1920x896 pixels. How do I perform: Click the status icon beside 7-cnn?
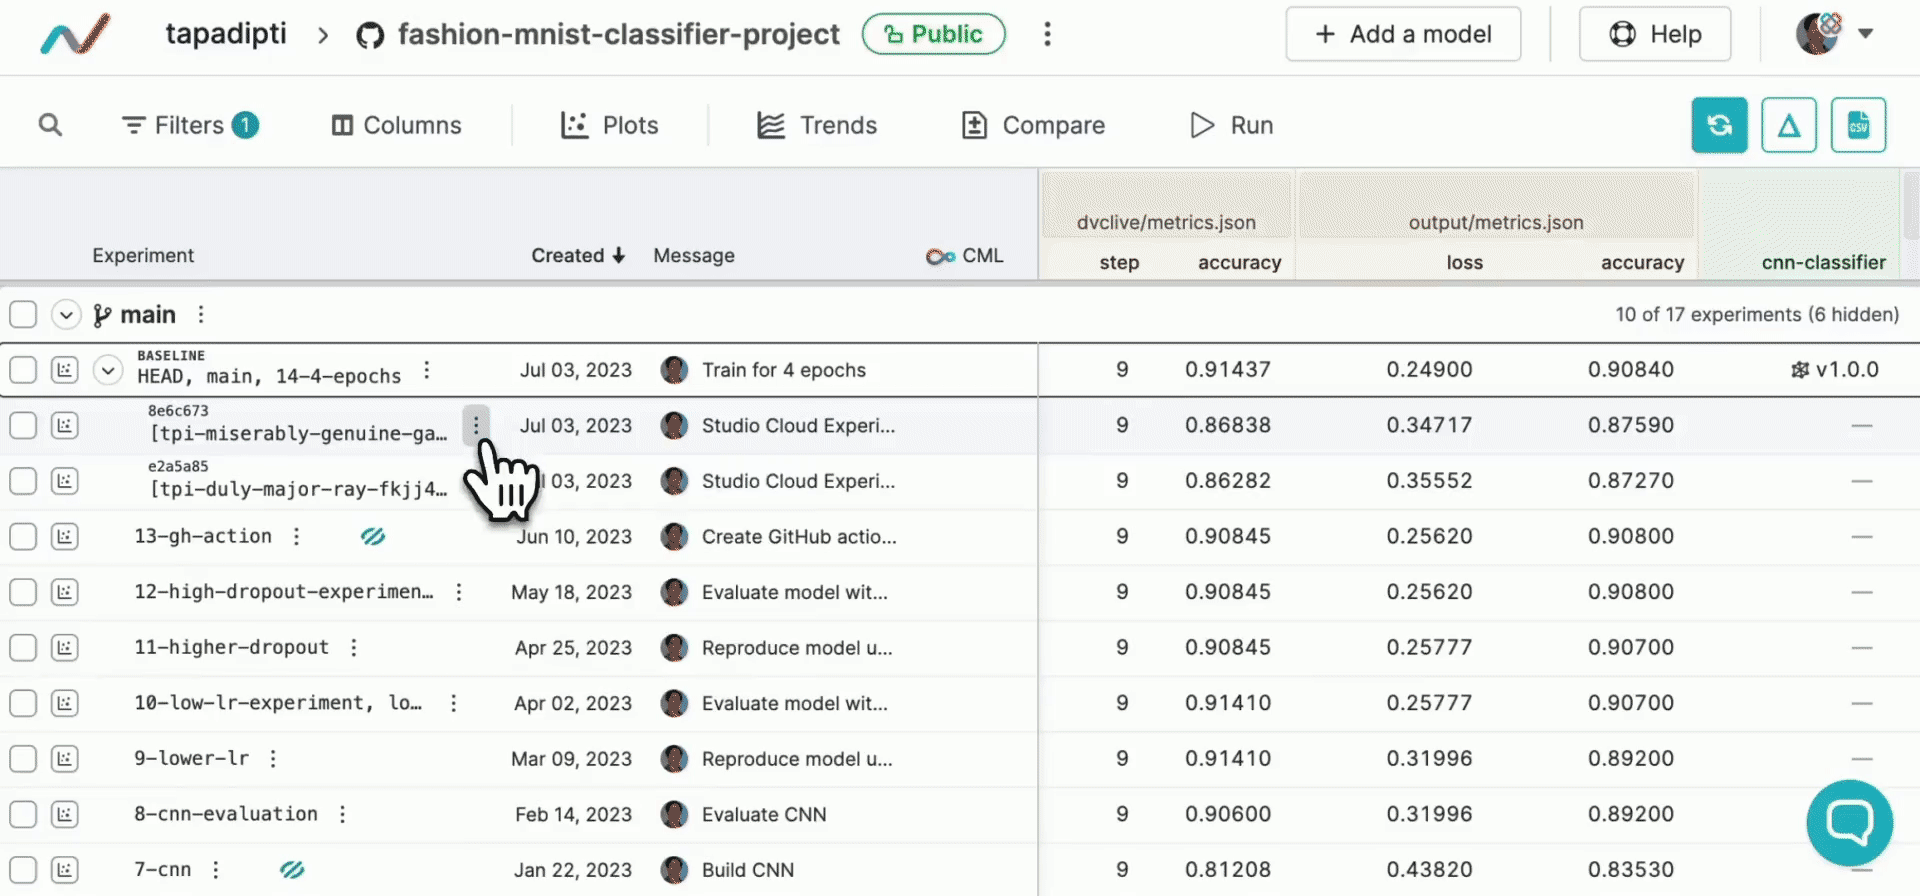pos(292,870)
